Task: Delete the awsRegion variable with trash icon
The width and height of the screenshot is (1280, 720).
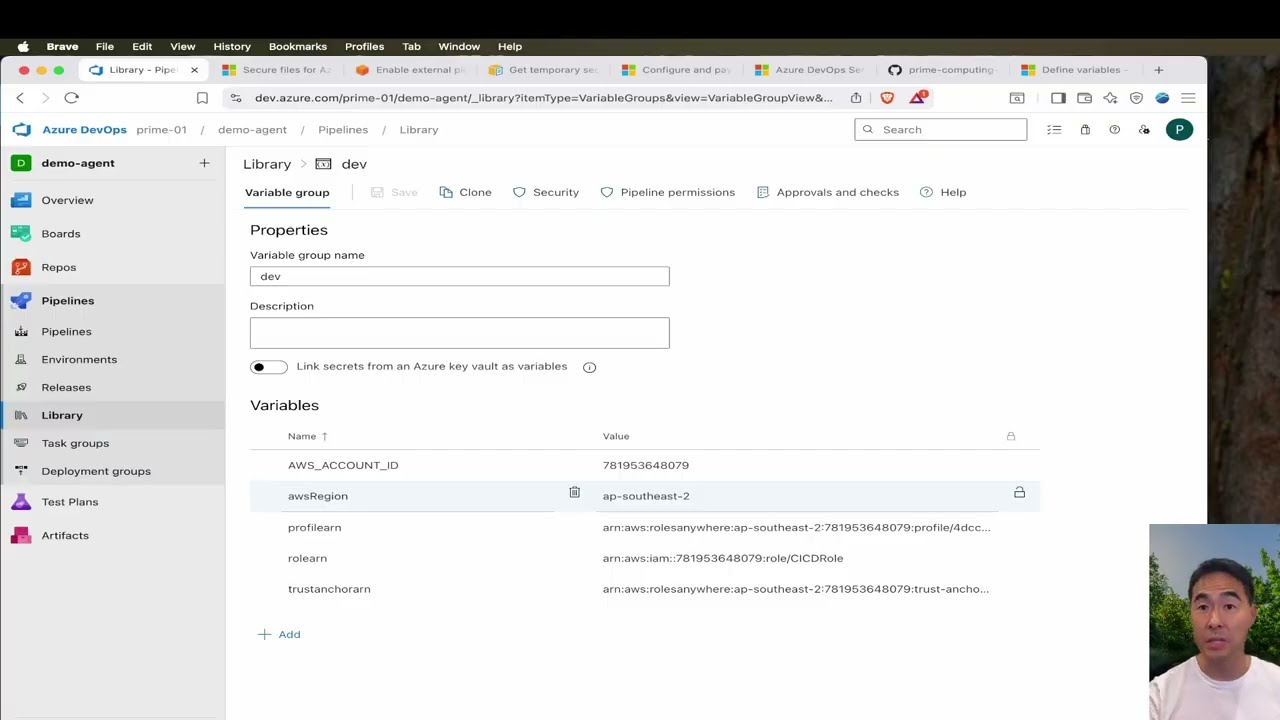Action: (574, 493)
